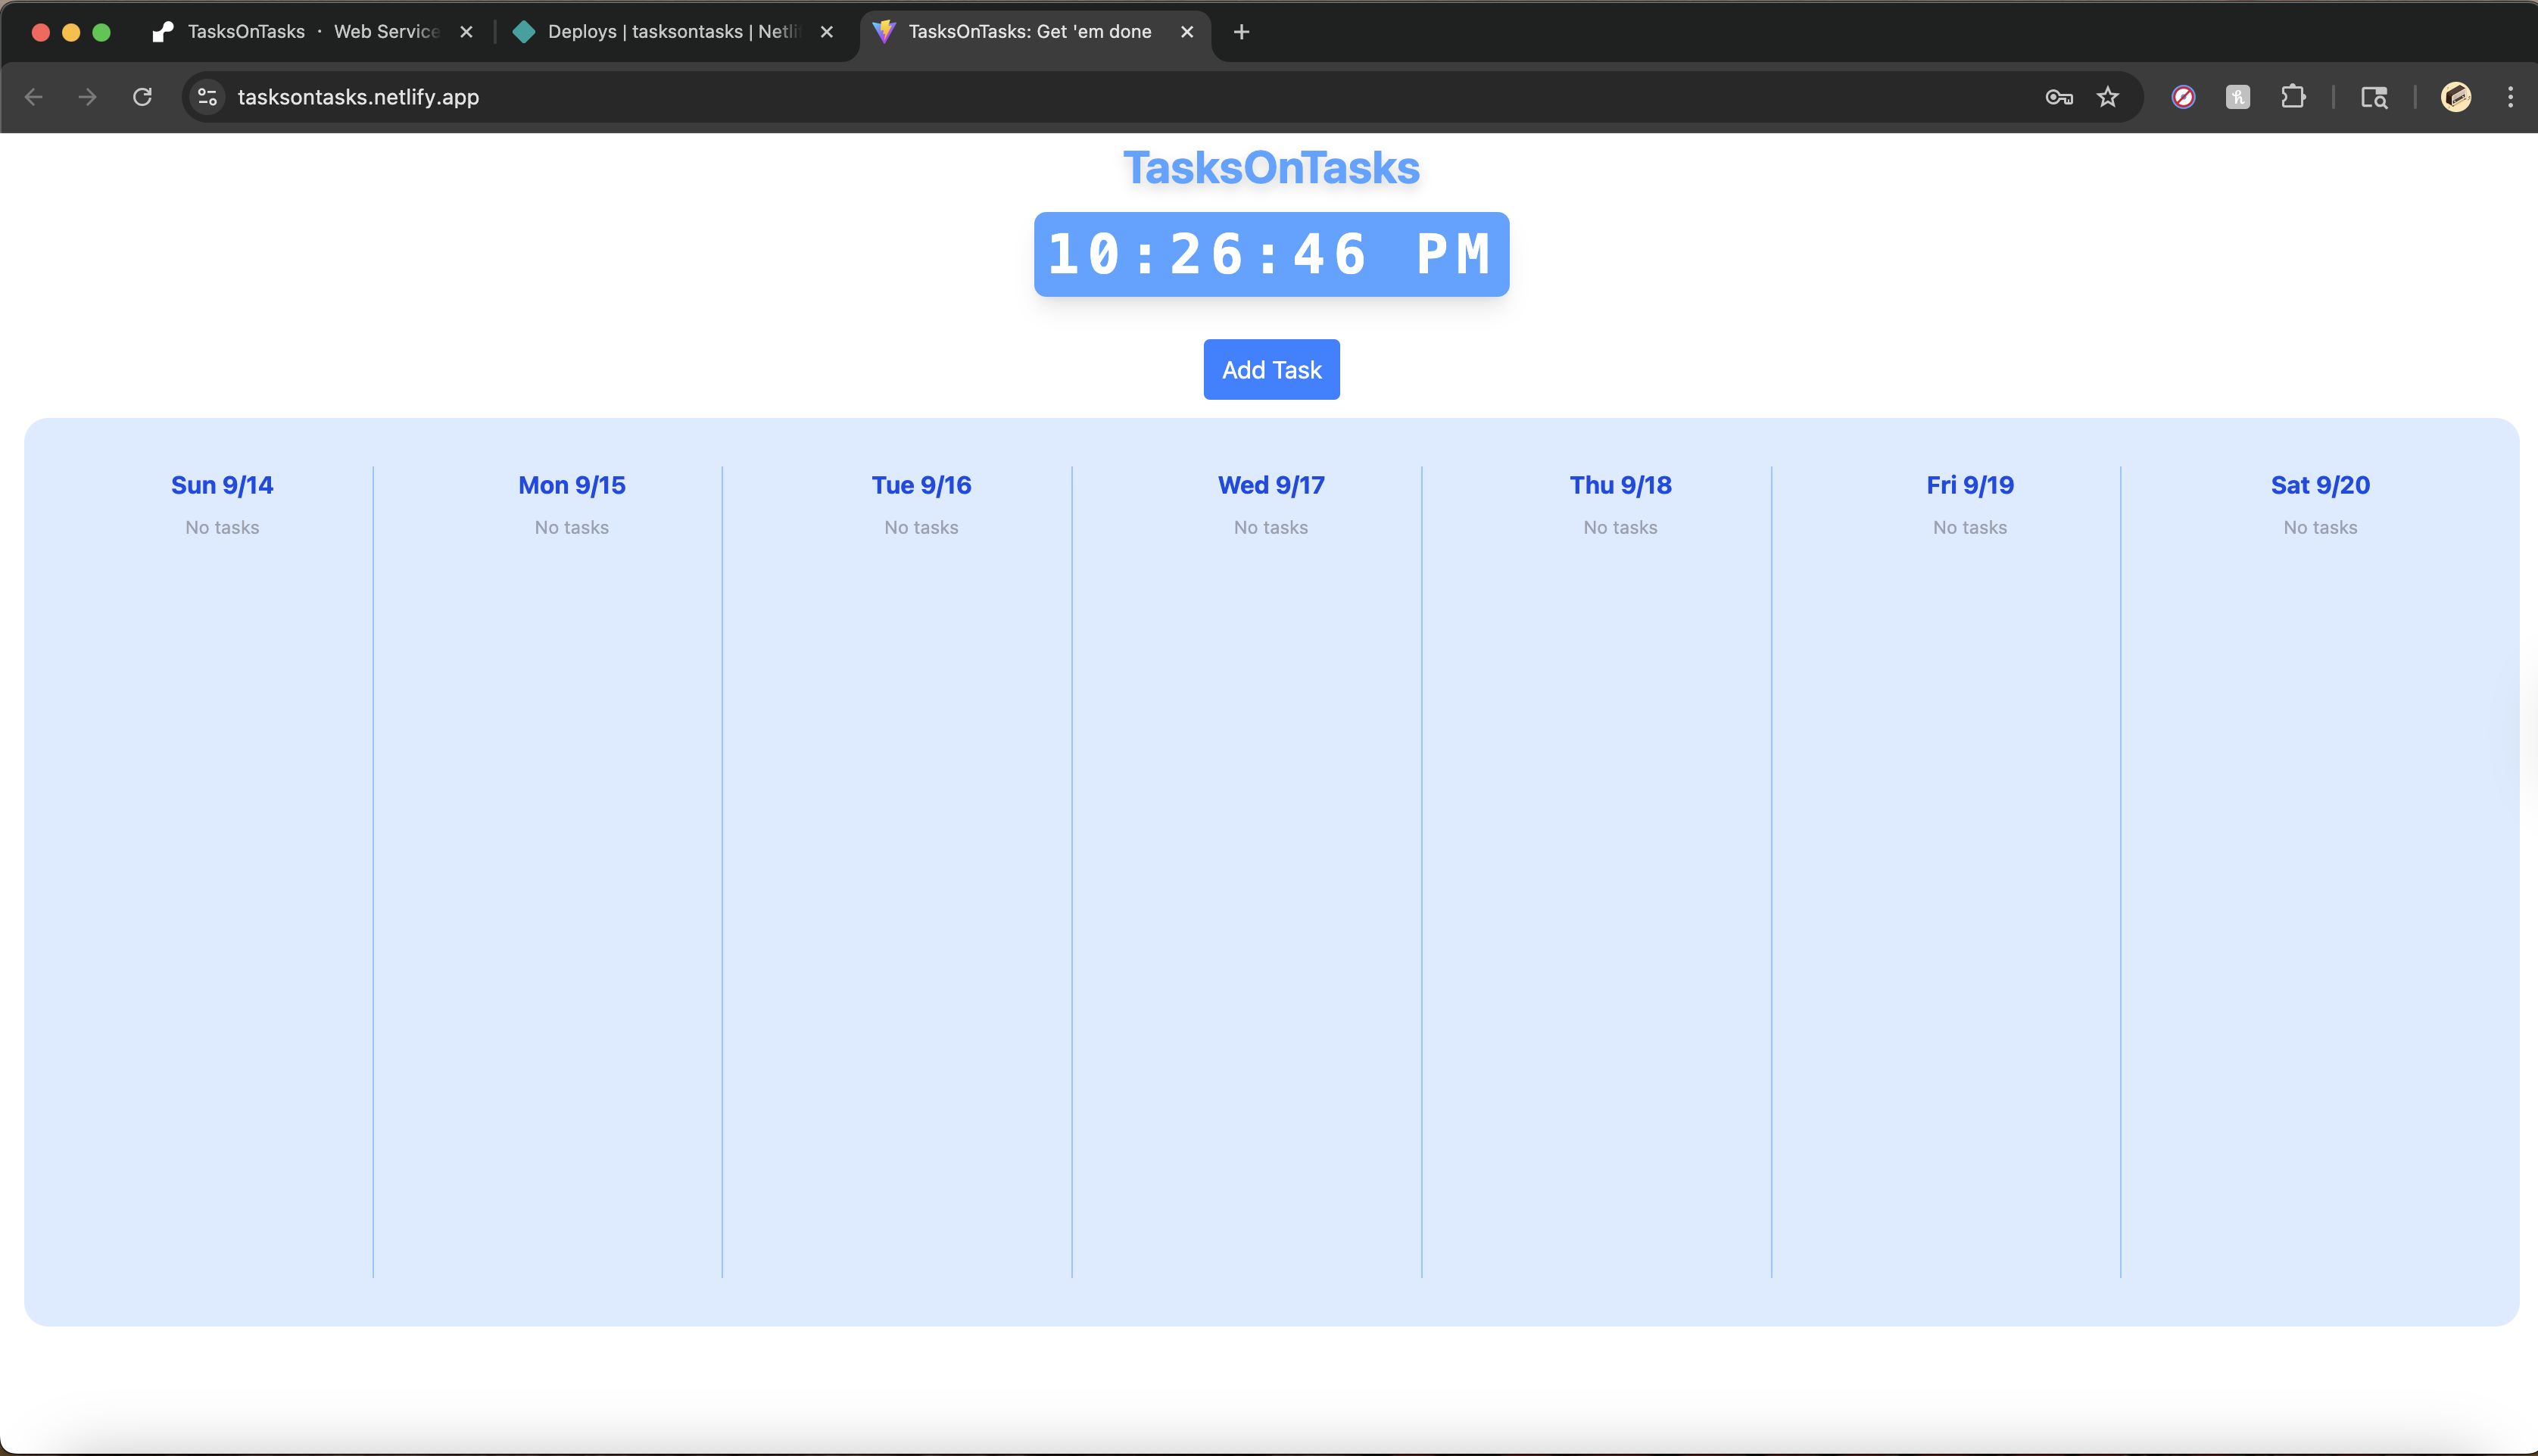Close the Deploys tasksontasks Netlify tab
Image resolution: width=2538 pixels, height=1456 pixels.
[x=827, y=32]
